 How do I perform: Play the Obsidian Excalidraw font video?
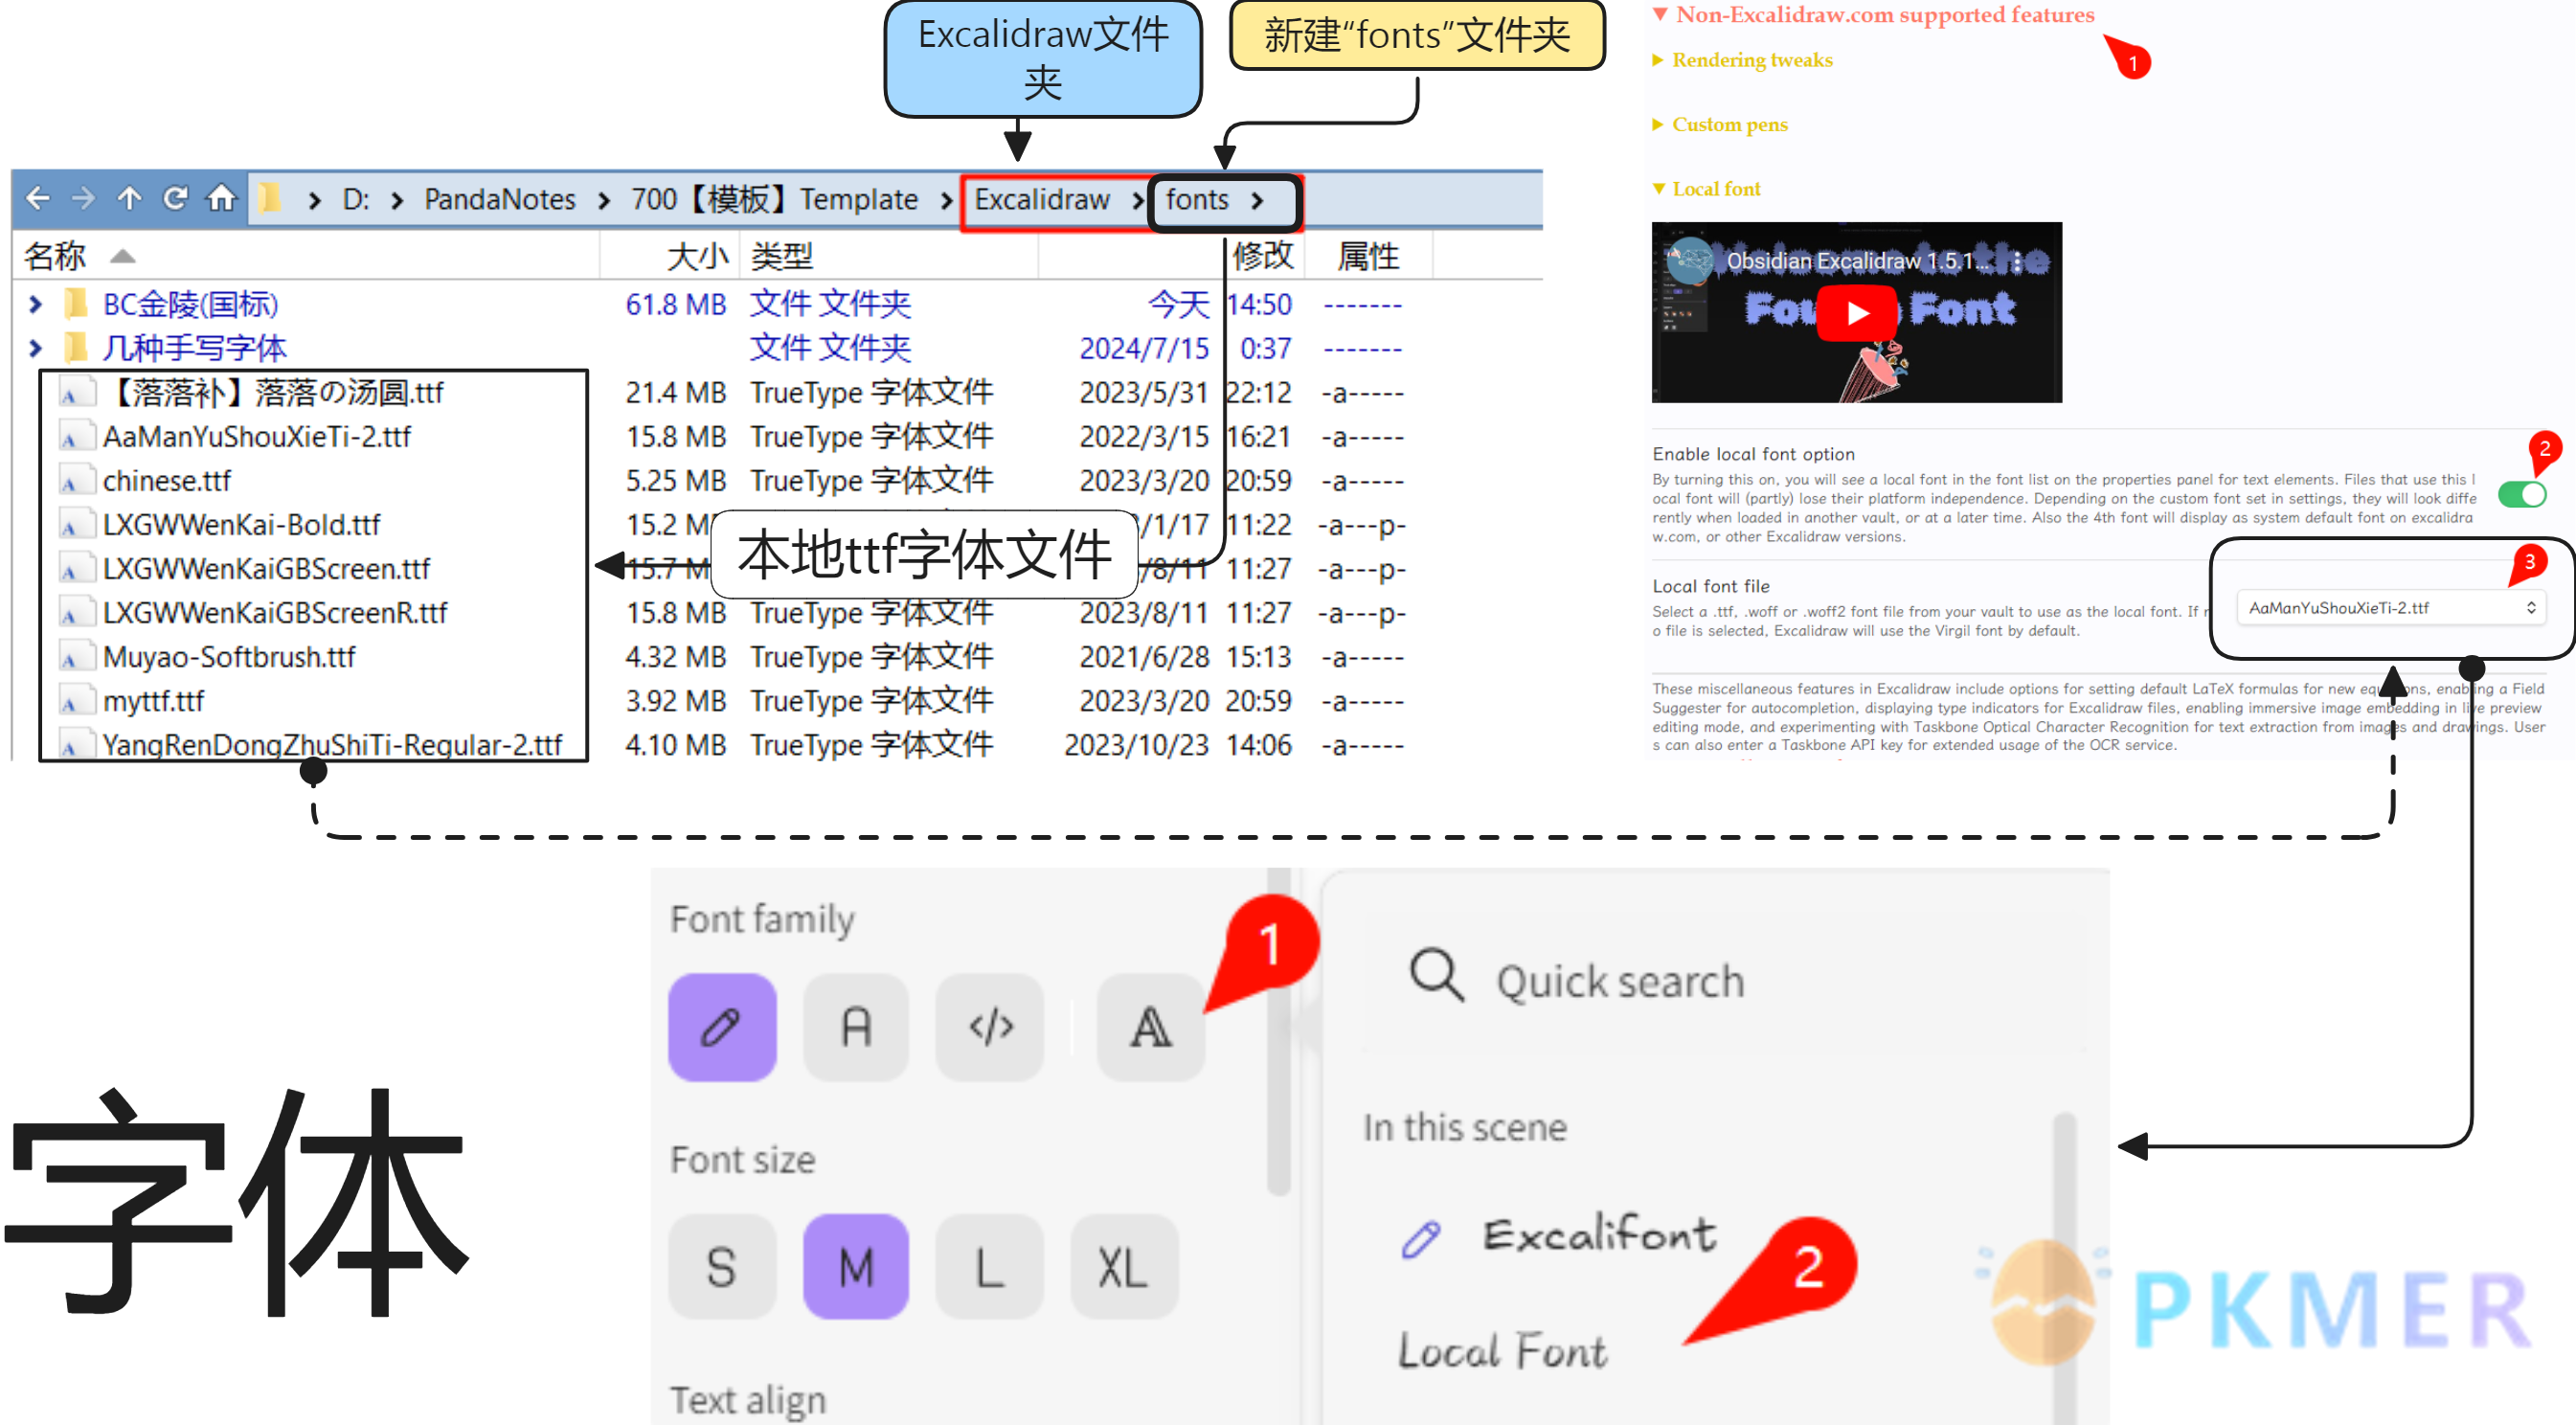[1857, 313]
